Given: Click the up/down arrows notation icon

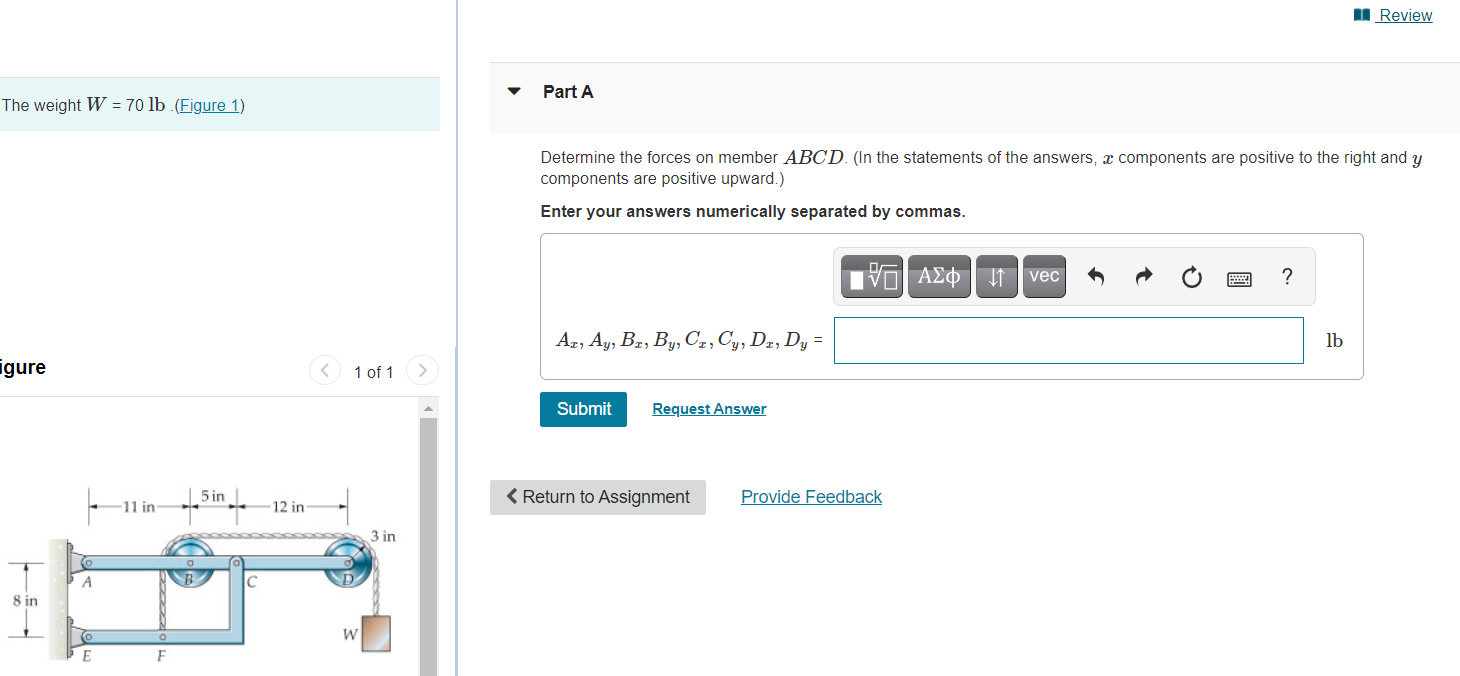Looking at the screenshot, I should click(x=996, y=276).
